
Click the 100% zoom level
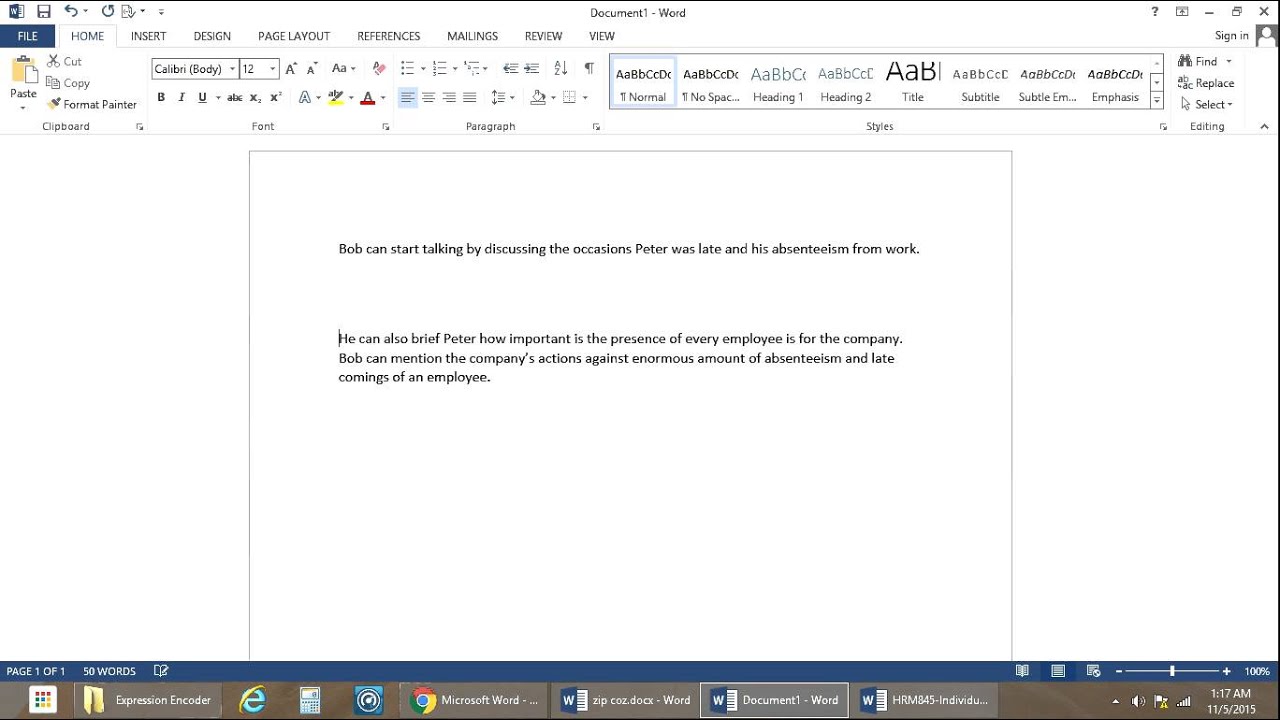point(1257,671)
